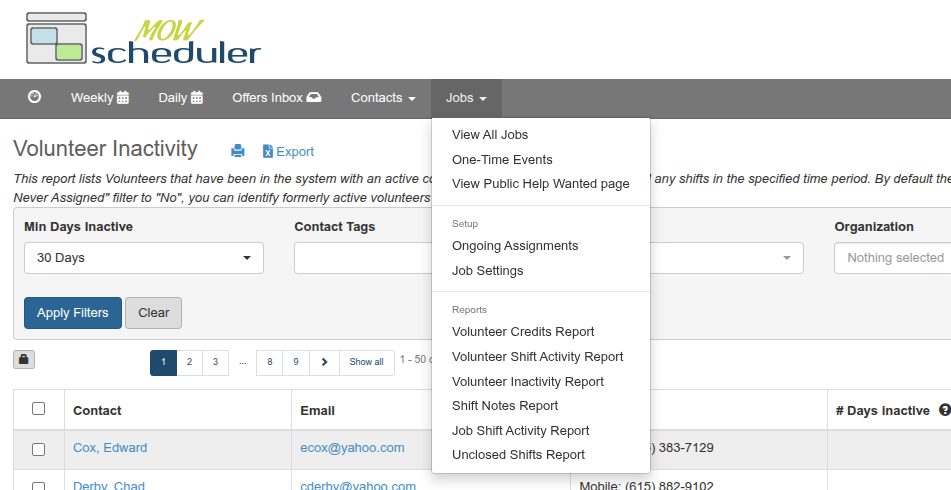Open the Min Days Inactive dropdown
The height and width of the screenshot is (490, 951).
(x=144, y=258)
